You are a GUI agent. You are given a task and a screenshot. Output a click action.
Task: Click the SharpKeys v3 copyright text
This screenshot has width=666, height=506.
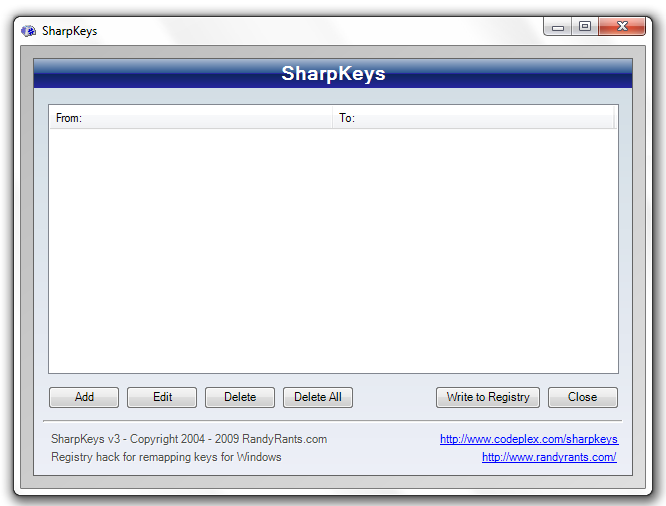point(189,439)
